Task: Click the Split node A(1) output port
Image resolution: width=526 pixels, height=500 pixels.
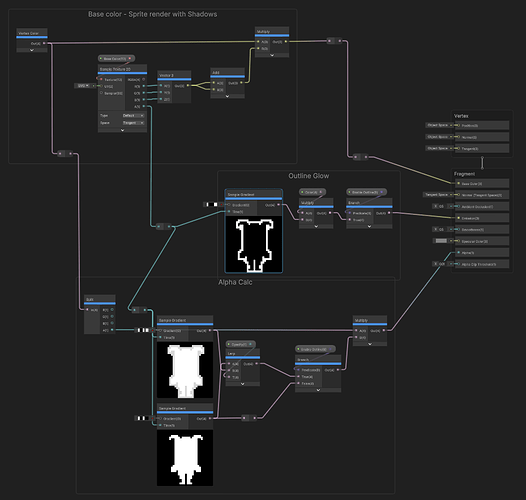Action: (112, 330)
